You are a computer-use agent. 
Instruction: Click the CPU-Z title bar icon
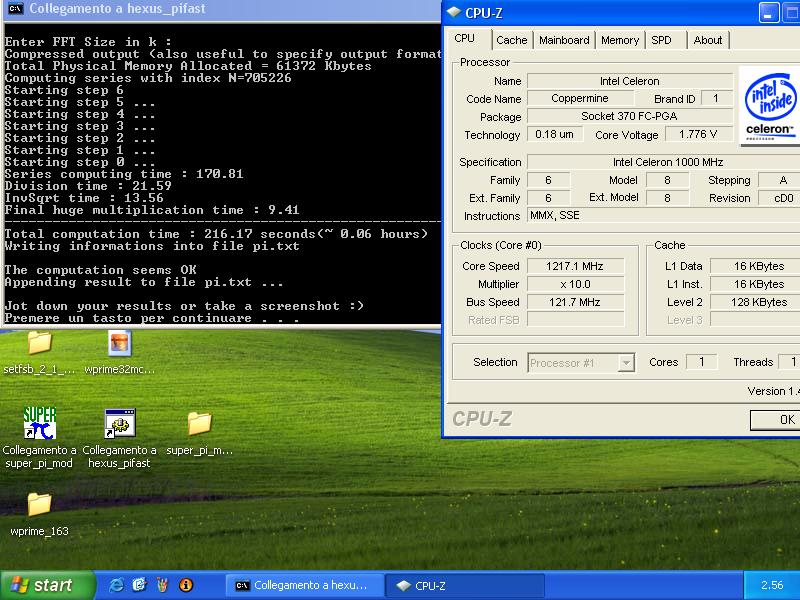454,12
